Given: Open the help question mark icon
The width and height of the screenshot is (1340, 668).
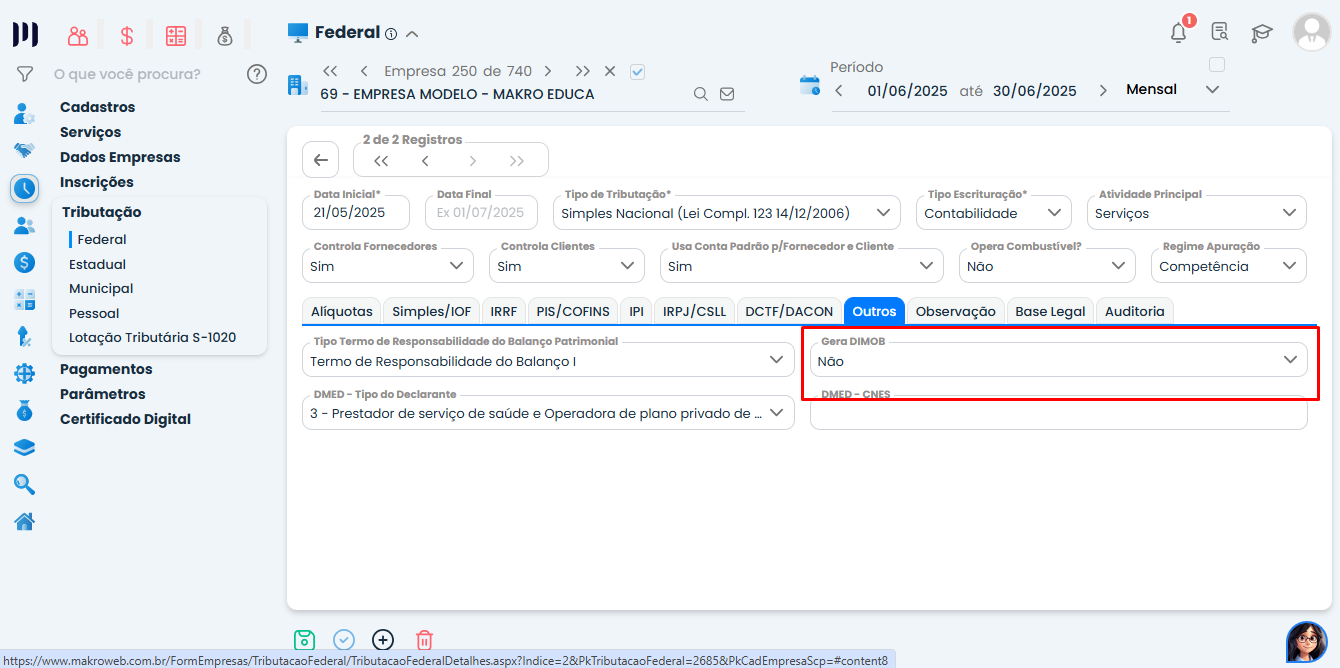Looking at the screenshot, I should [257, 74].
